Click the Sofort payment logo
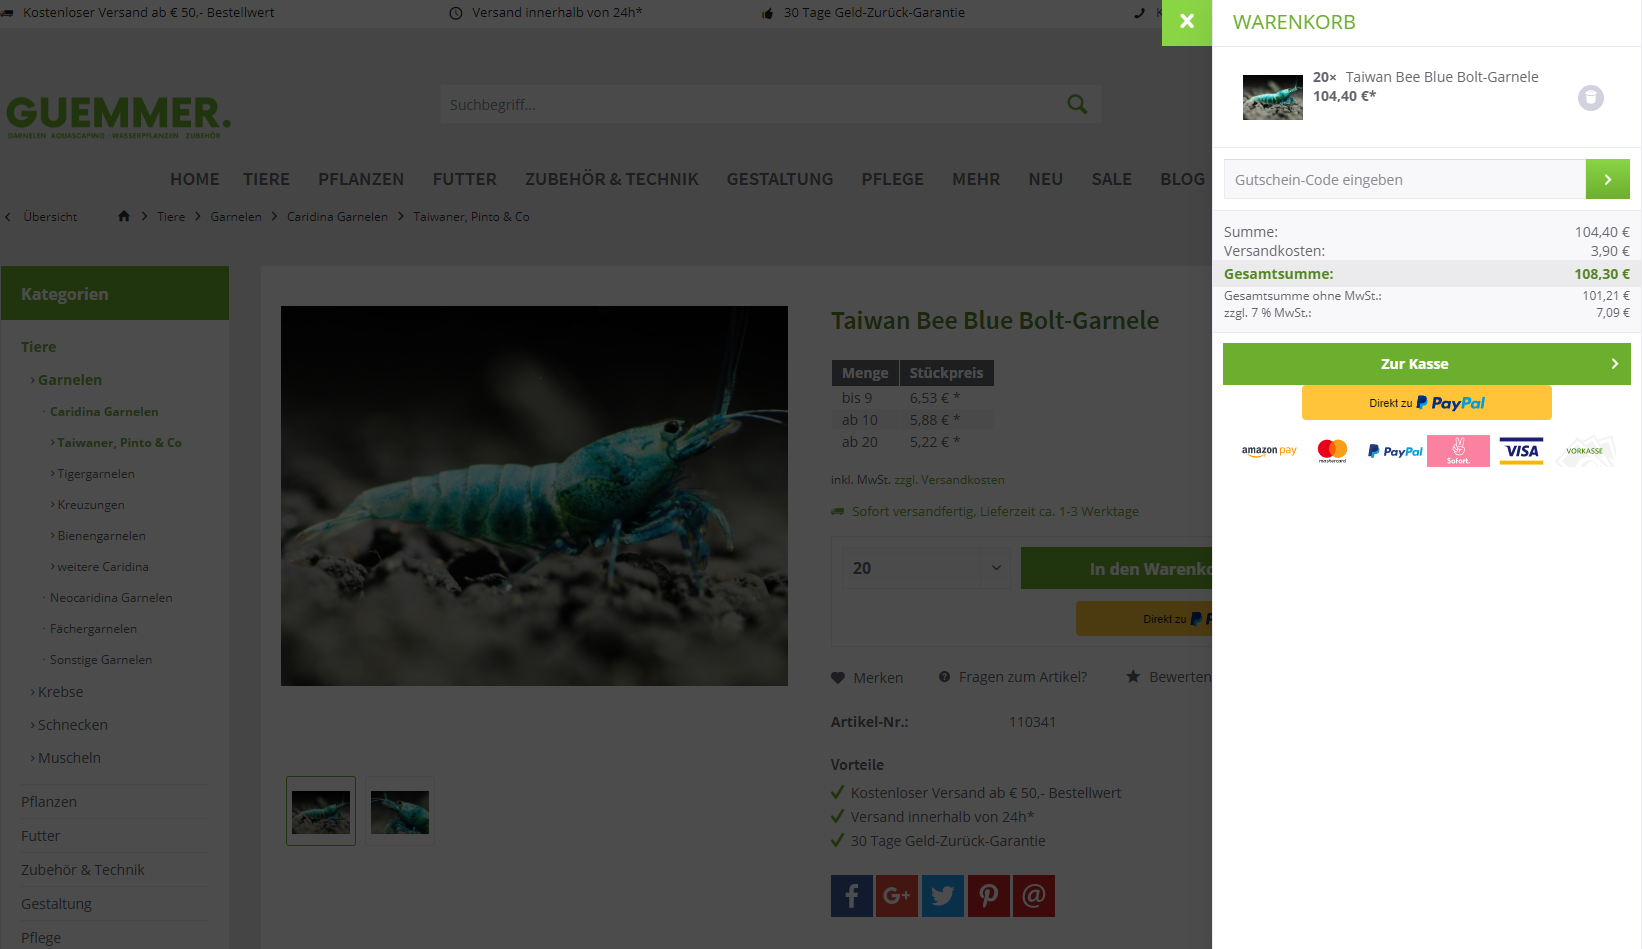 (1458, 451)
